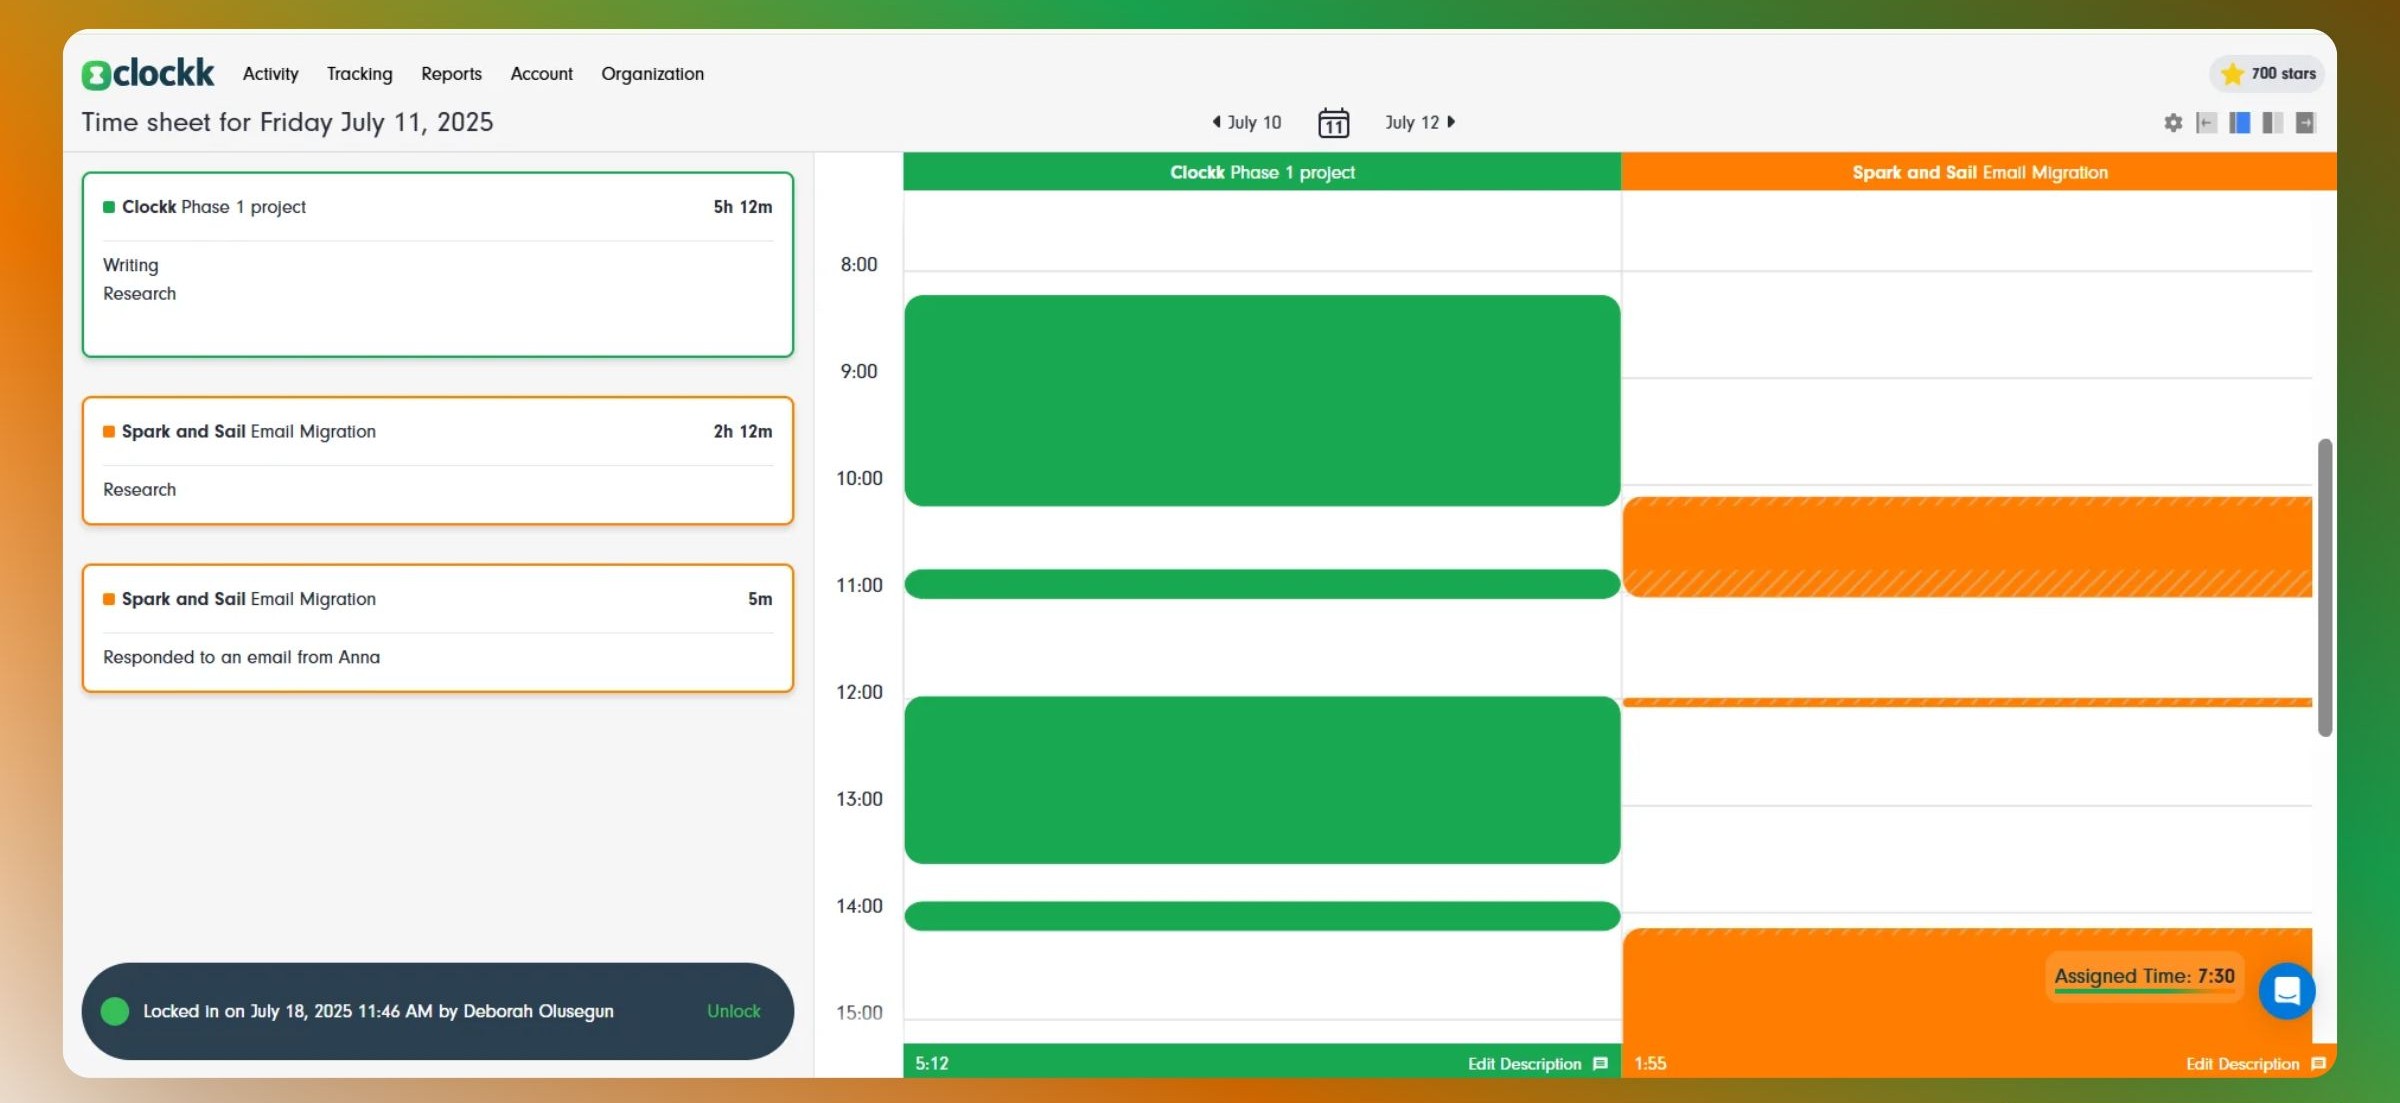Click the green locked status dot
This screenshot has height=1103, width=2400.
pyautogui.click(x=115, y=1011)
